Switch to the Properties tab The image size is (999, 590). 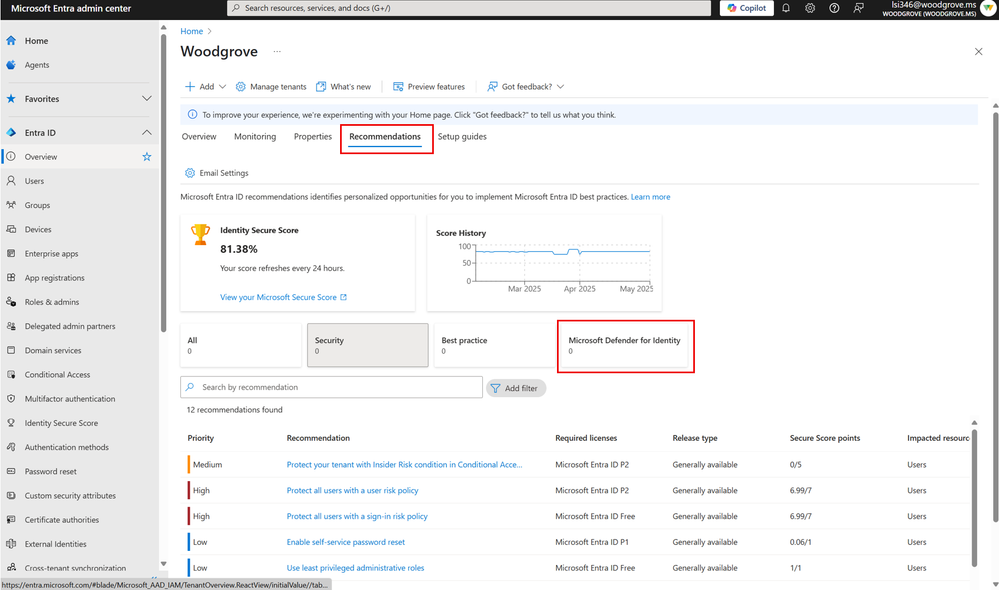(x=313, y=136)
